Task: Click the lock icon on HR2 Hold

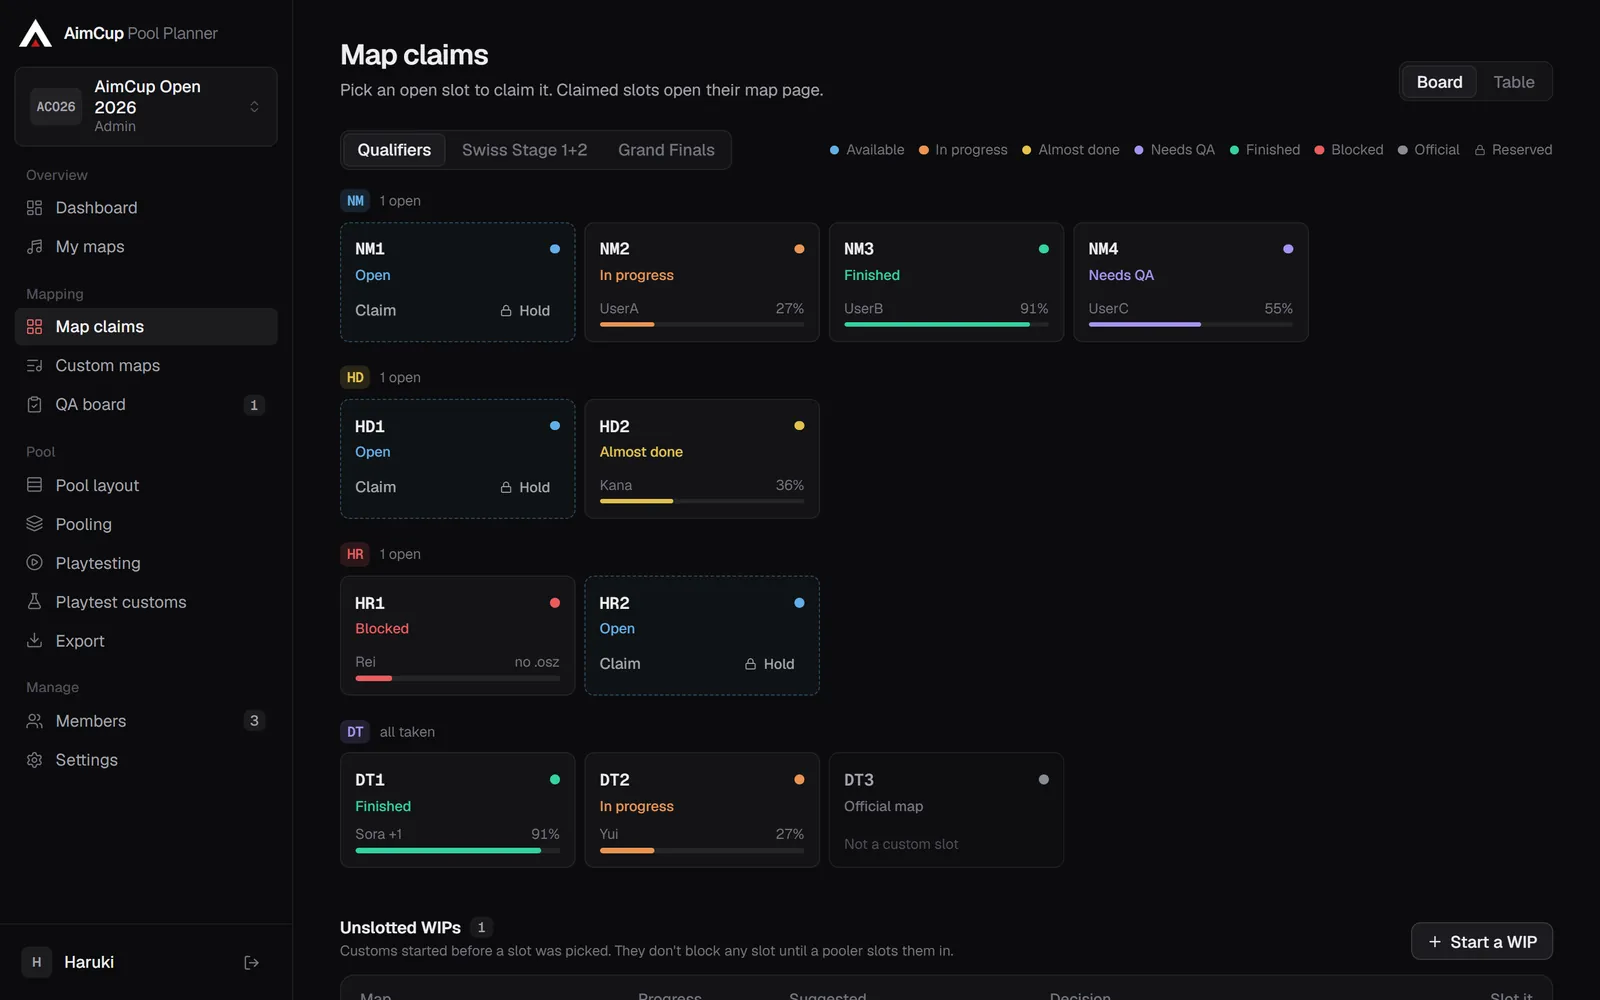Action: [x=750, y=664]
